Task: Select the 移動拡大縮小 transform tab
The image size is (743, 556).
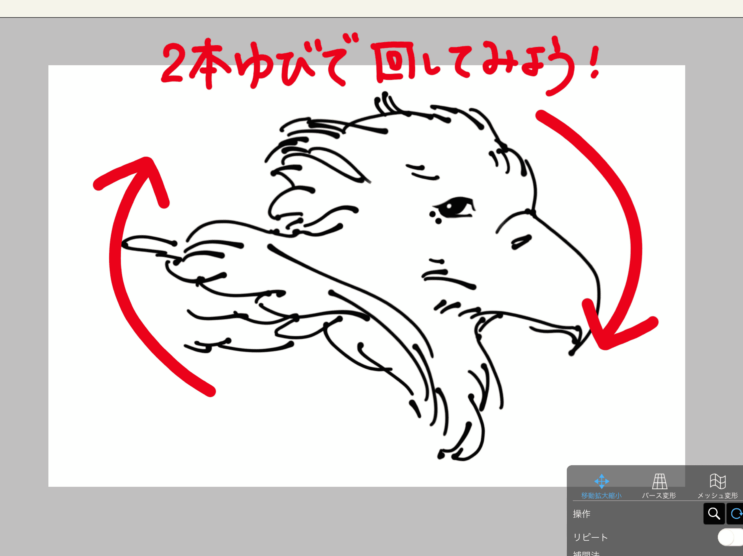Action: click(601, 486)
